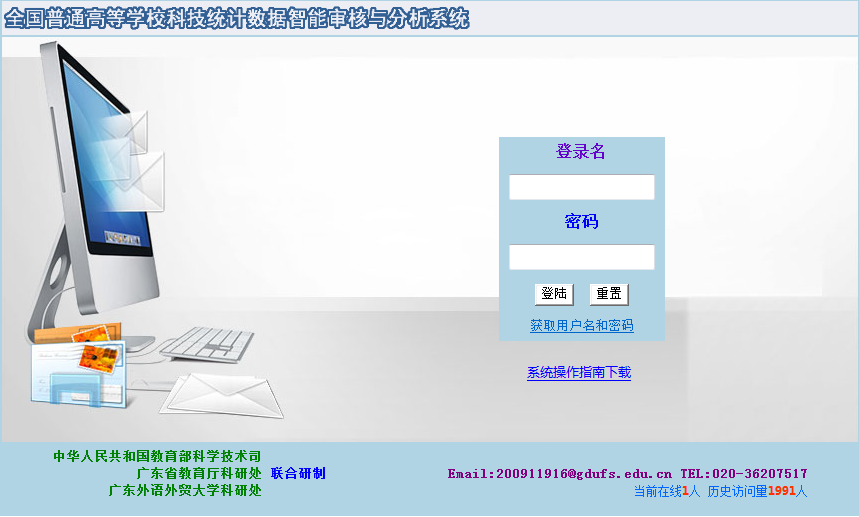Click the white keyboard image

pos(206,343)
